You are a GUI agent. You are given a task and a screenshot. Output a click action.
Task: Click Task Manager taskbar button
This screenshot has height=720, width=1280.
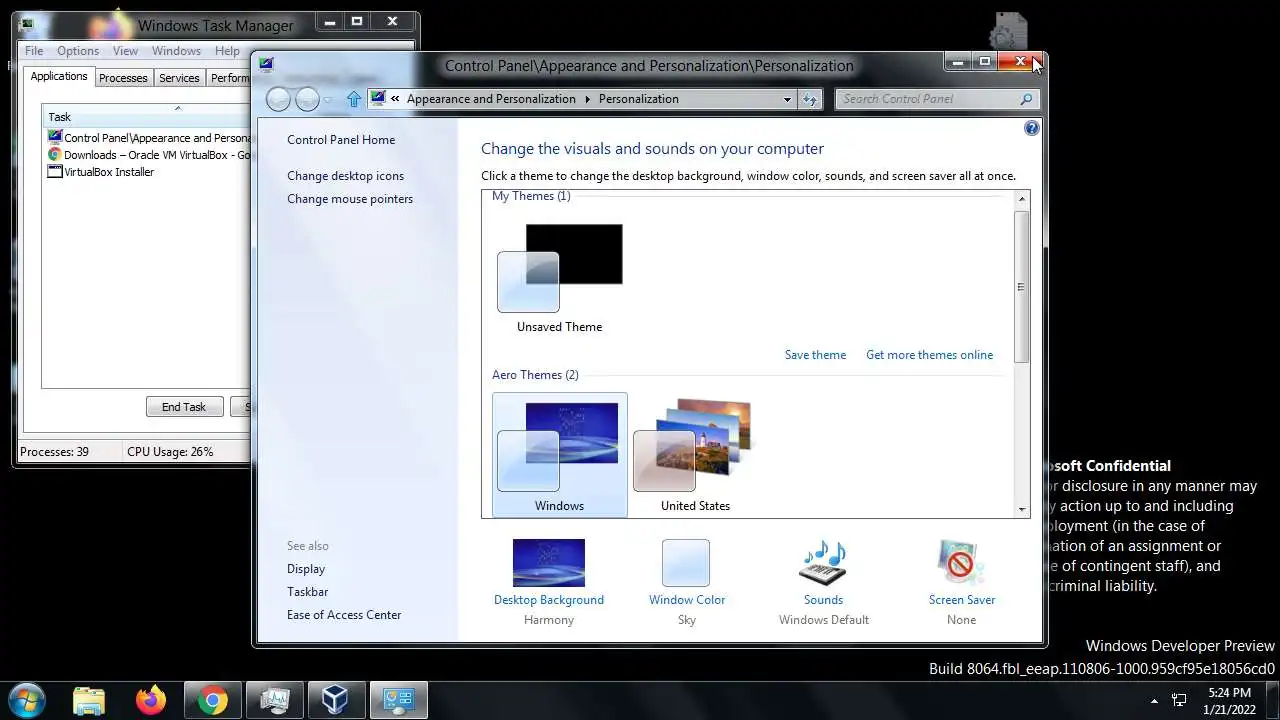pyautogui.click(x=274, y=700)
